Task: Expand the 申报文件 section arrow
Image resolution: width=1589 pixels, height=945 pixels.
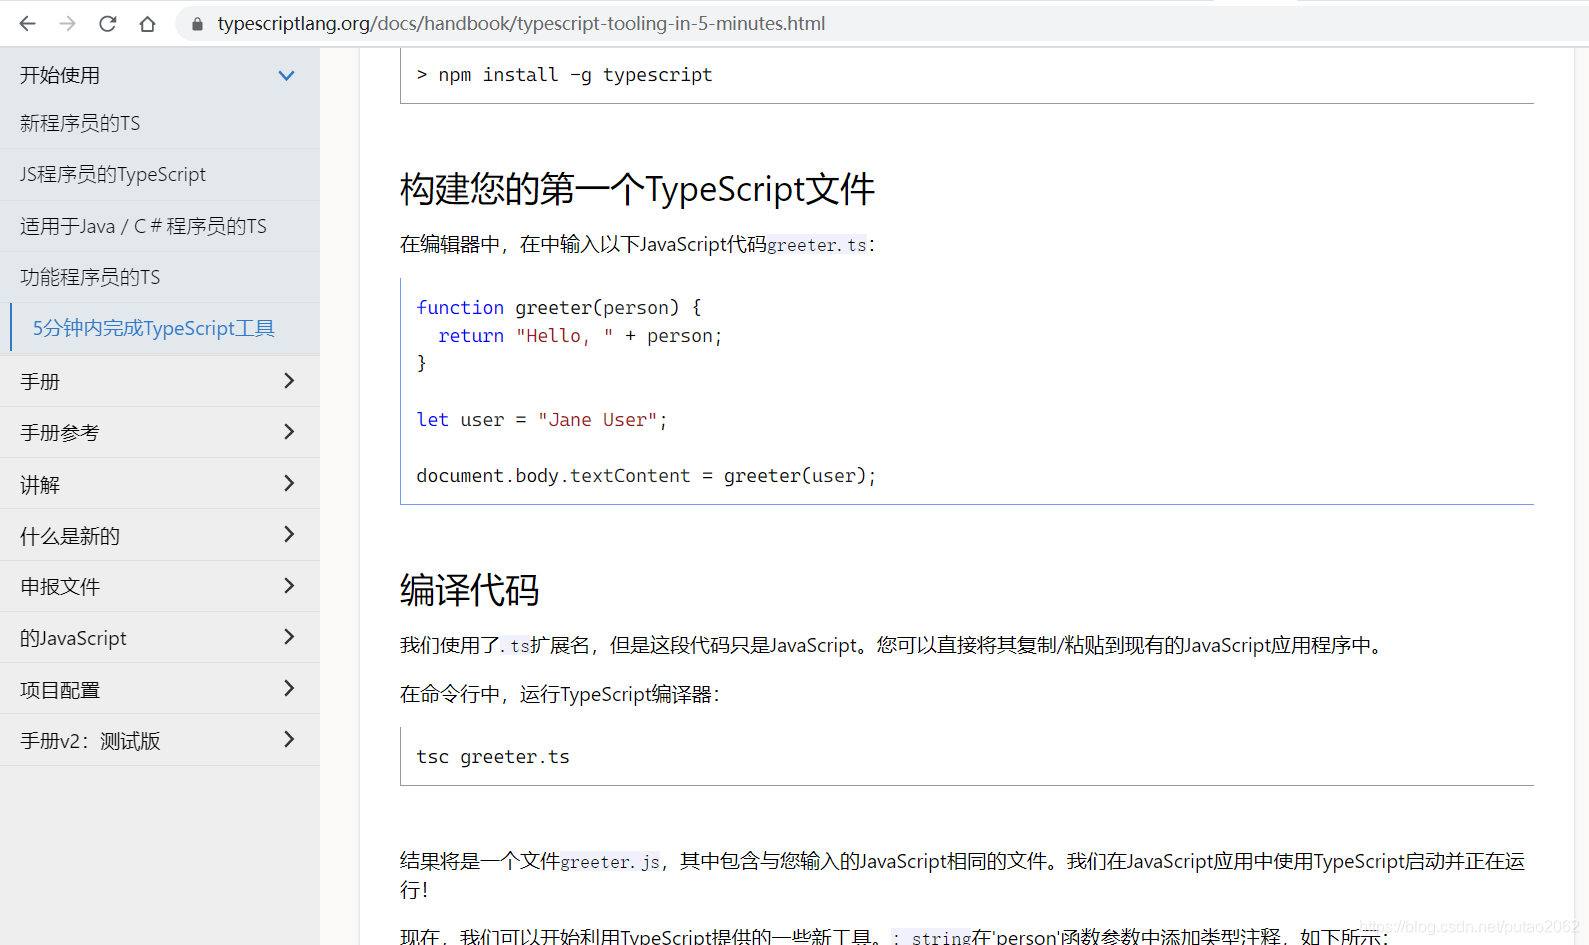Action: click(x=289, y=586)
